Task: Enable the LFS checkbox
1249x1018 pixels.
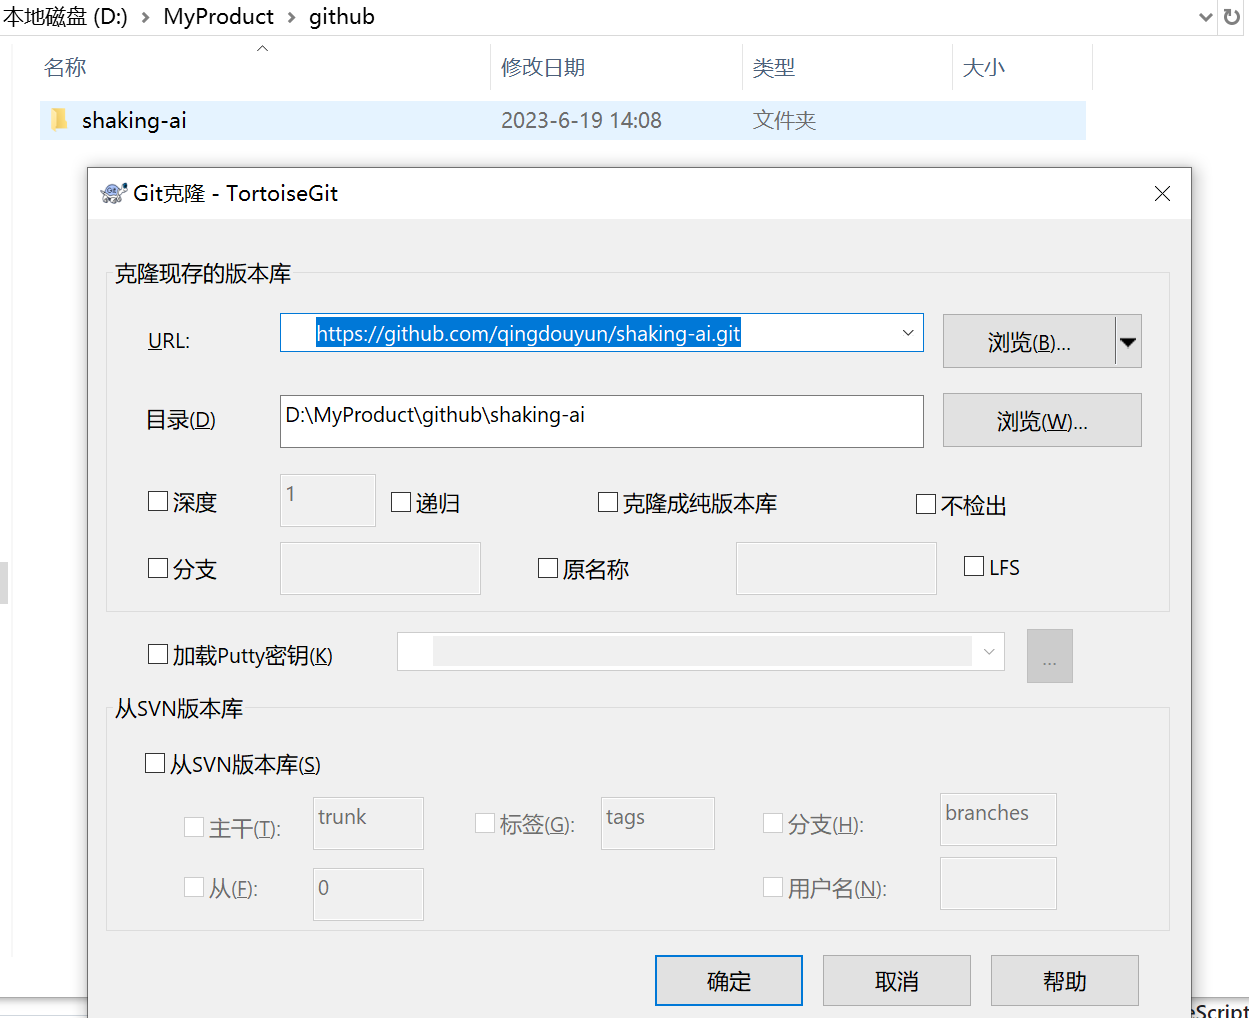Action: coord(974,566)
